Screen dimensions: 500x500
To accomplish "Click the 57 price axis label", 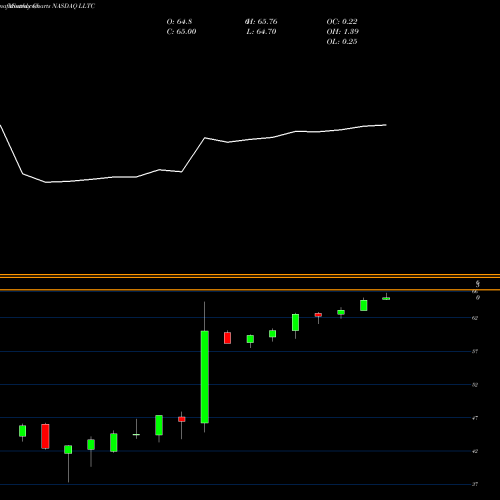I will [475, 351].
